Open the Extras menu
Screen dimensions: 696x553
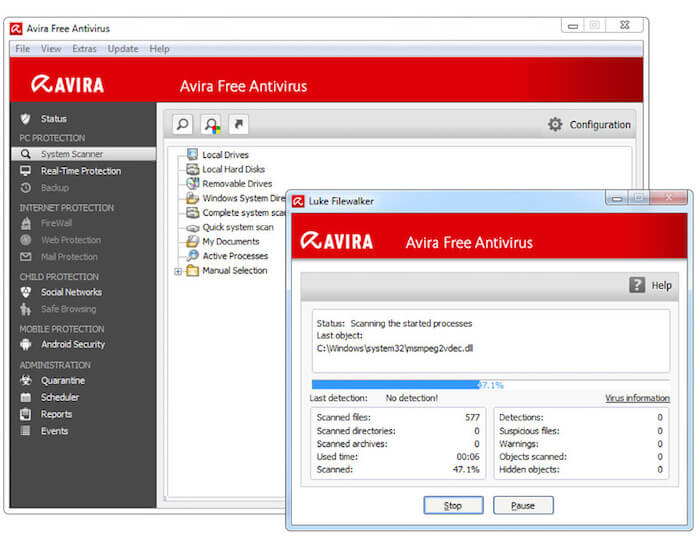pos(84,49)
